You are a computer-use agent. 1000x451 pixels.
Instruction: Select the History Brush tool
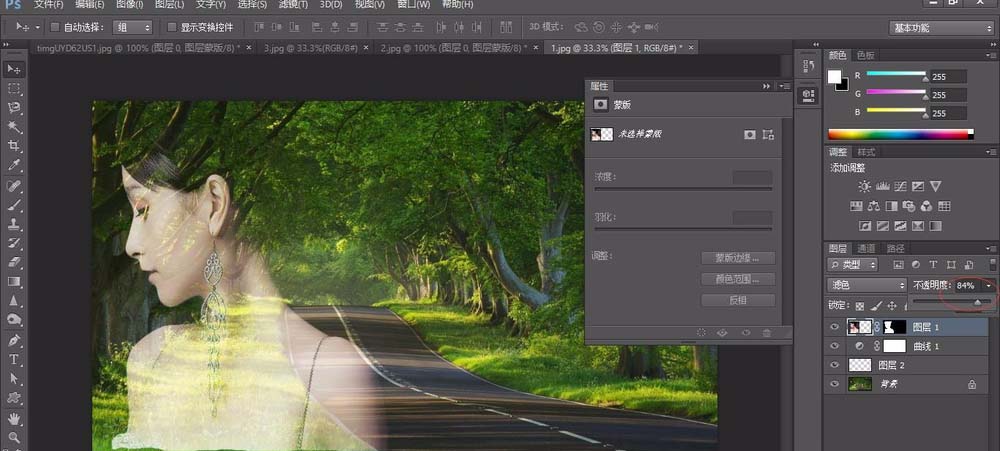pyautogui.click(x=13, y=243)
